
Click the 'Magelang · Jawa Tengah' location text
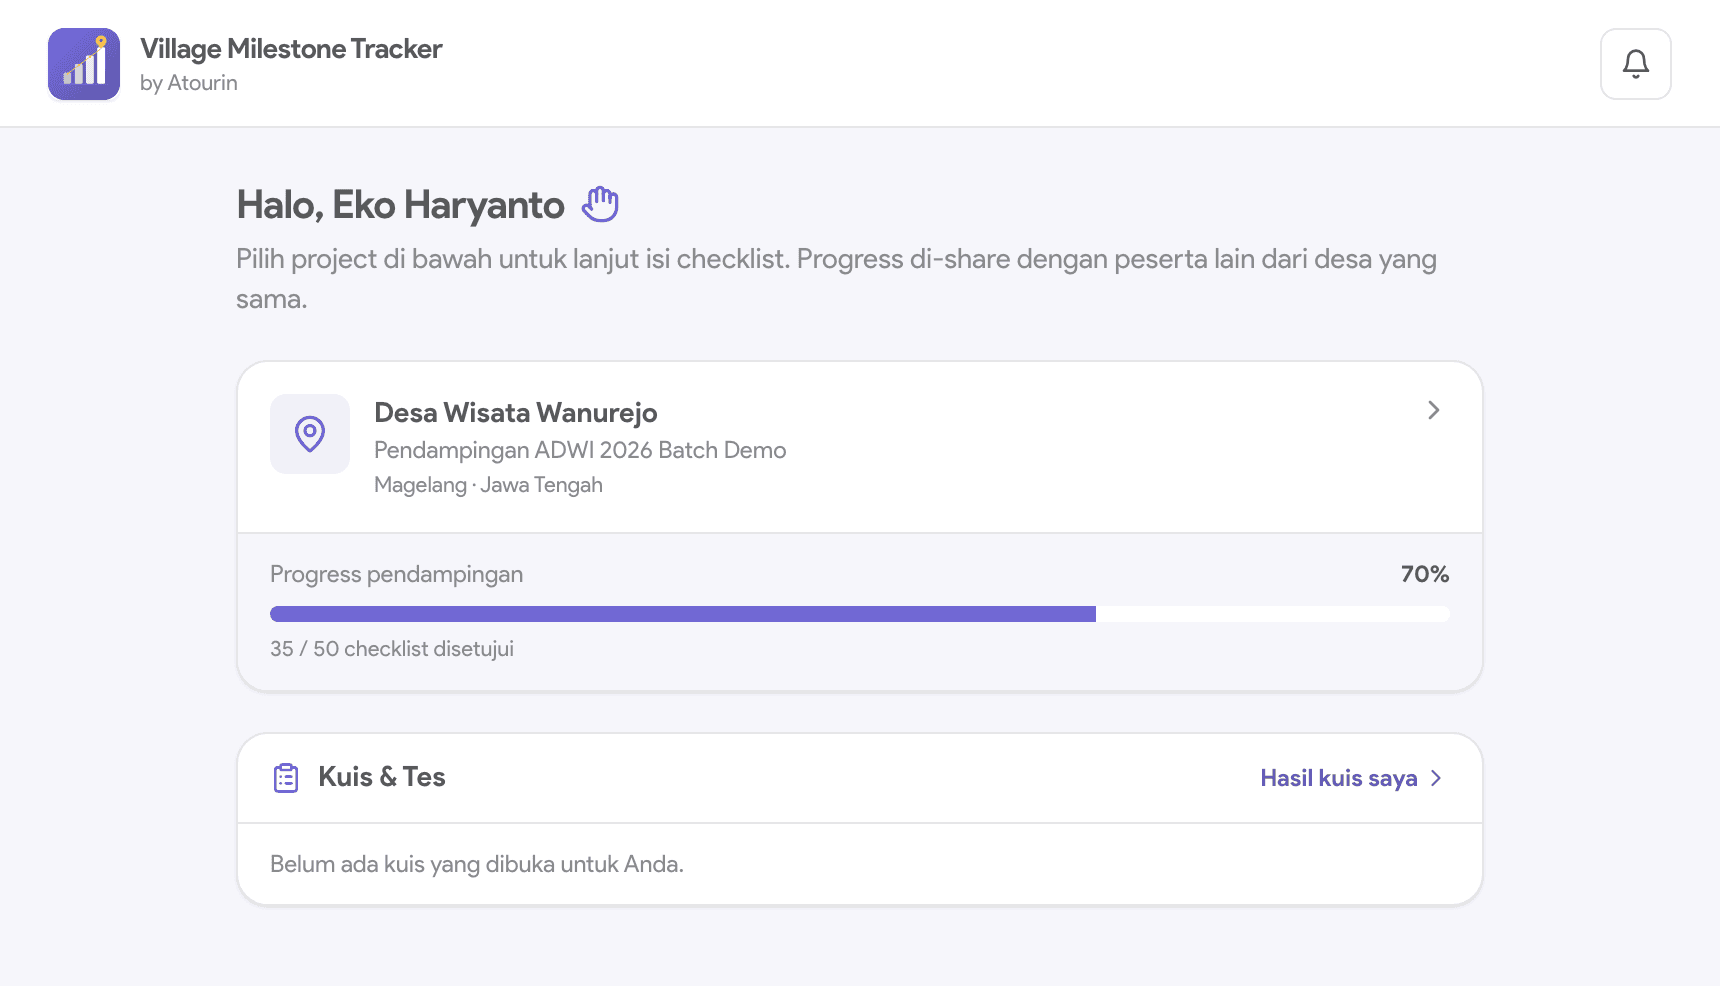pos(488,485)
